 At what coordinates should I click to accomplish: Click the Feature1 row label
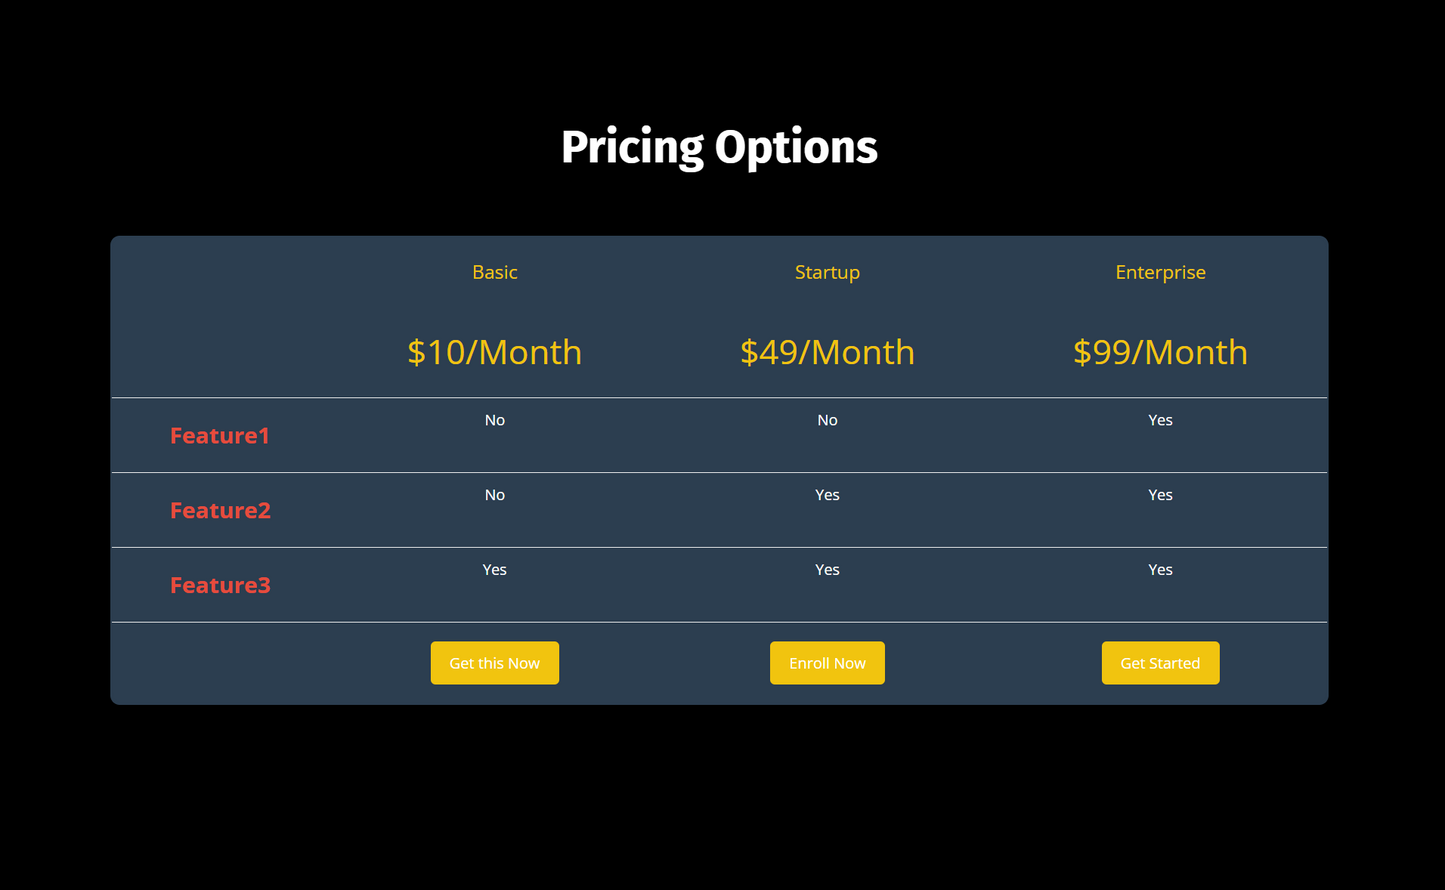[220, 436]
